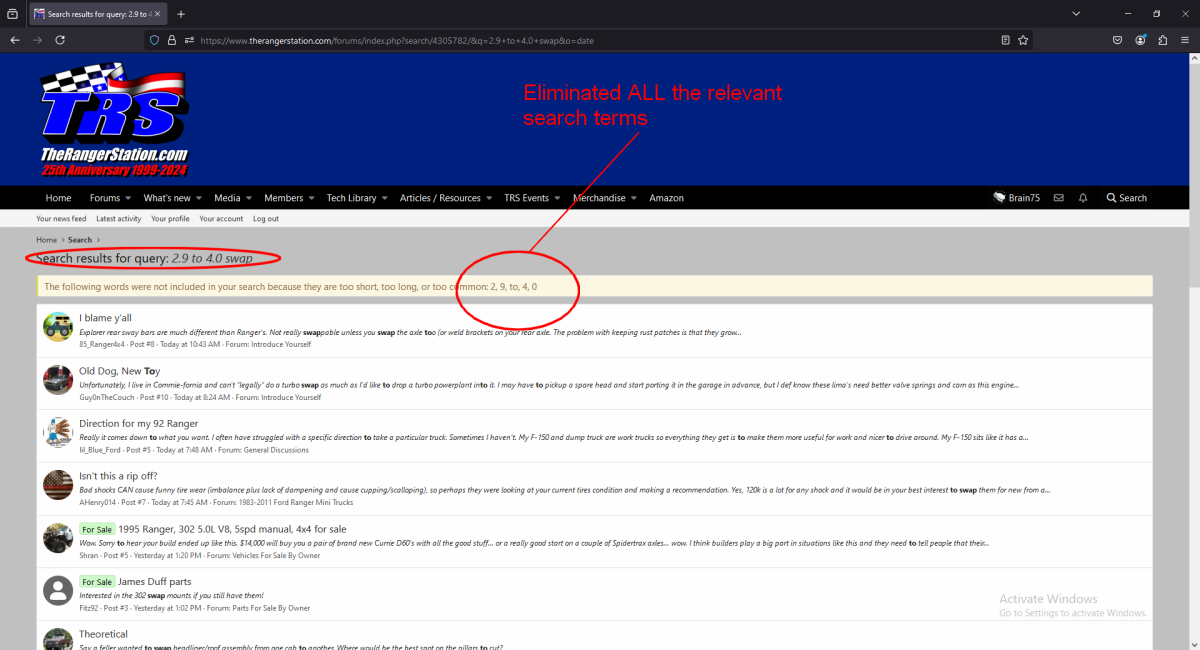Close the Search results tab
1200x650 pixels.
(x=158, y=14)
